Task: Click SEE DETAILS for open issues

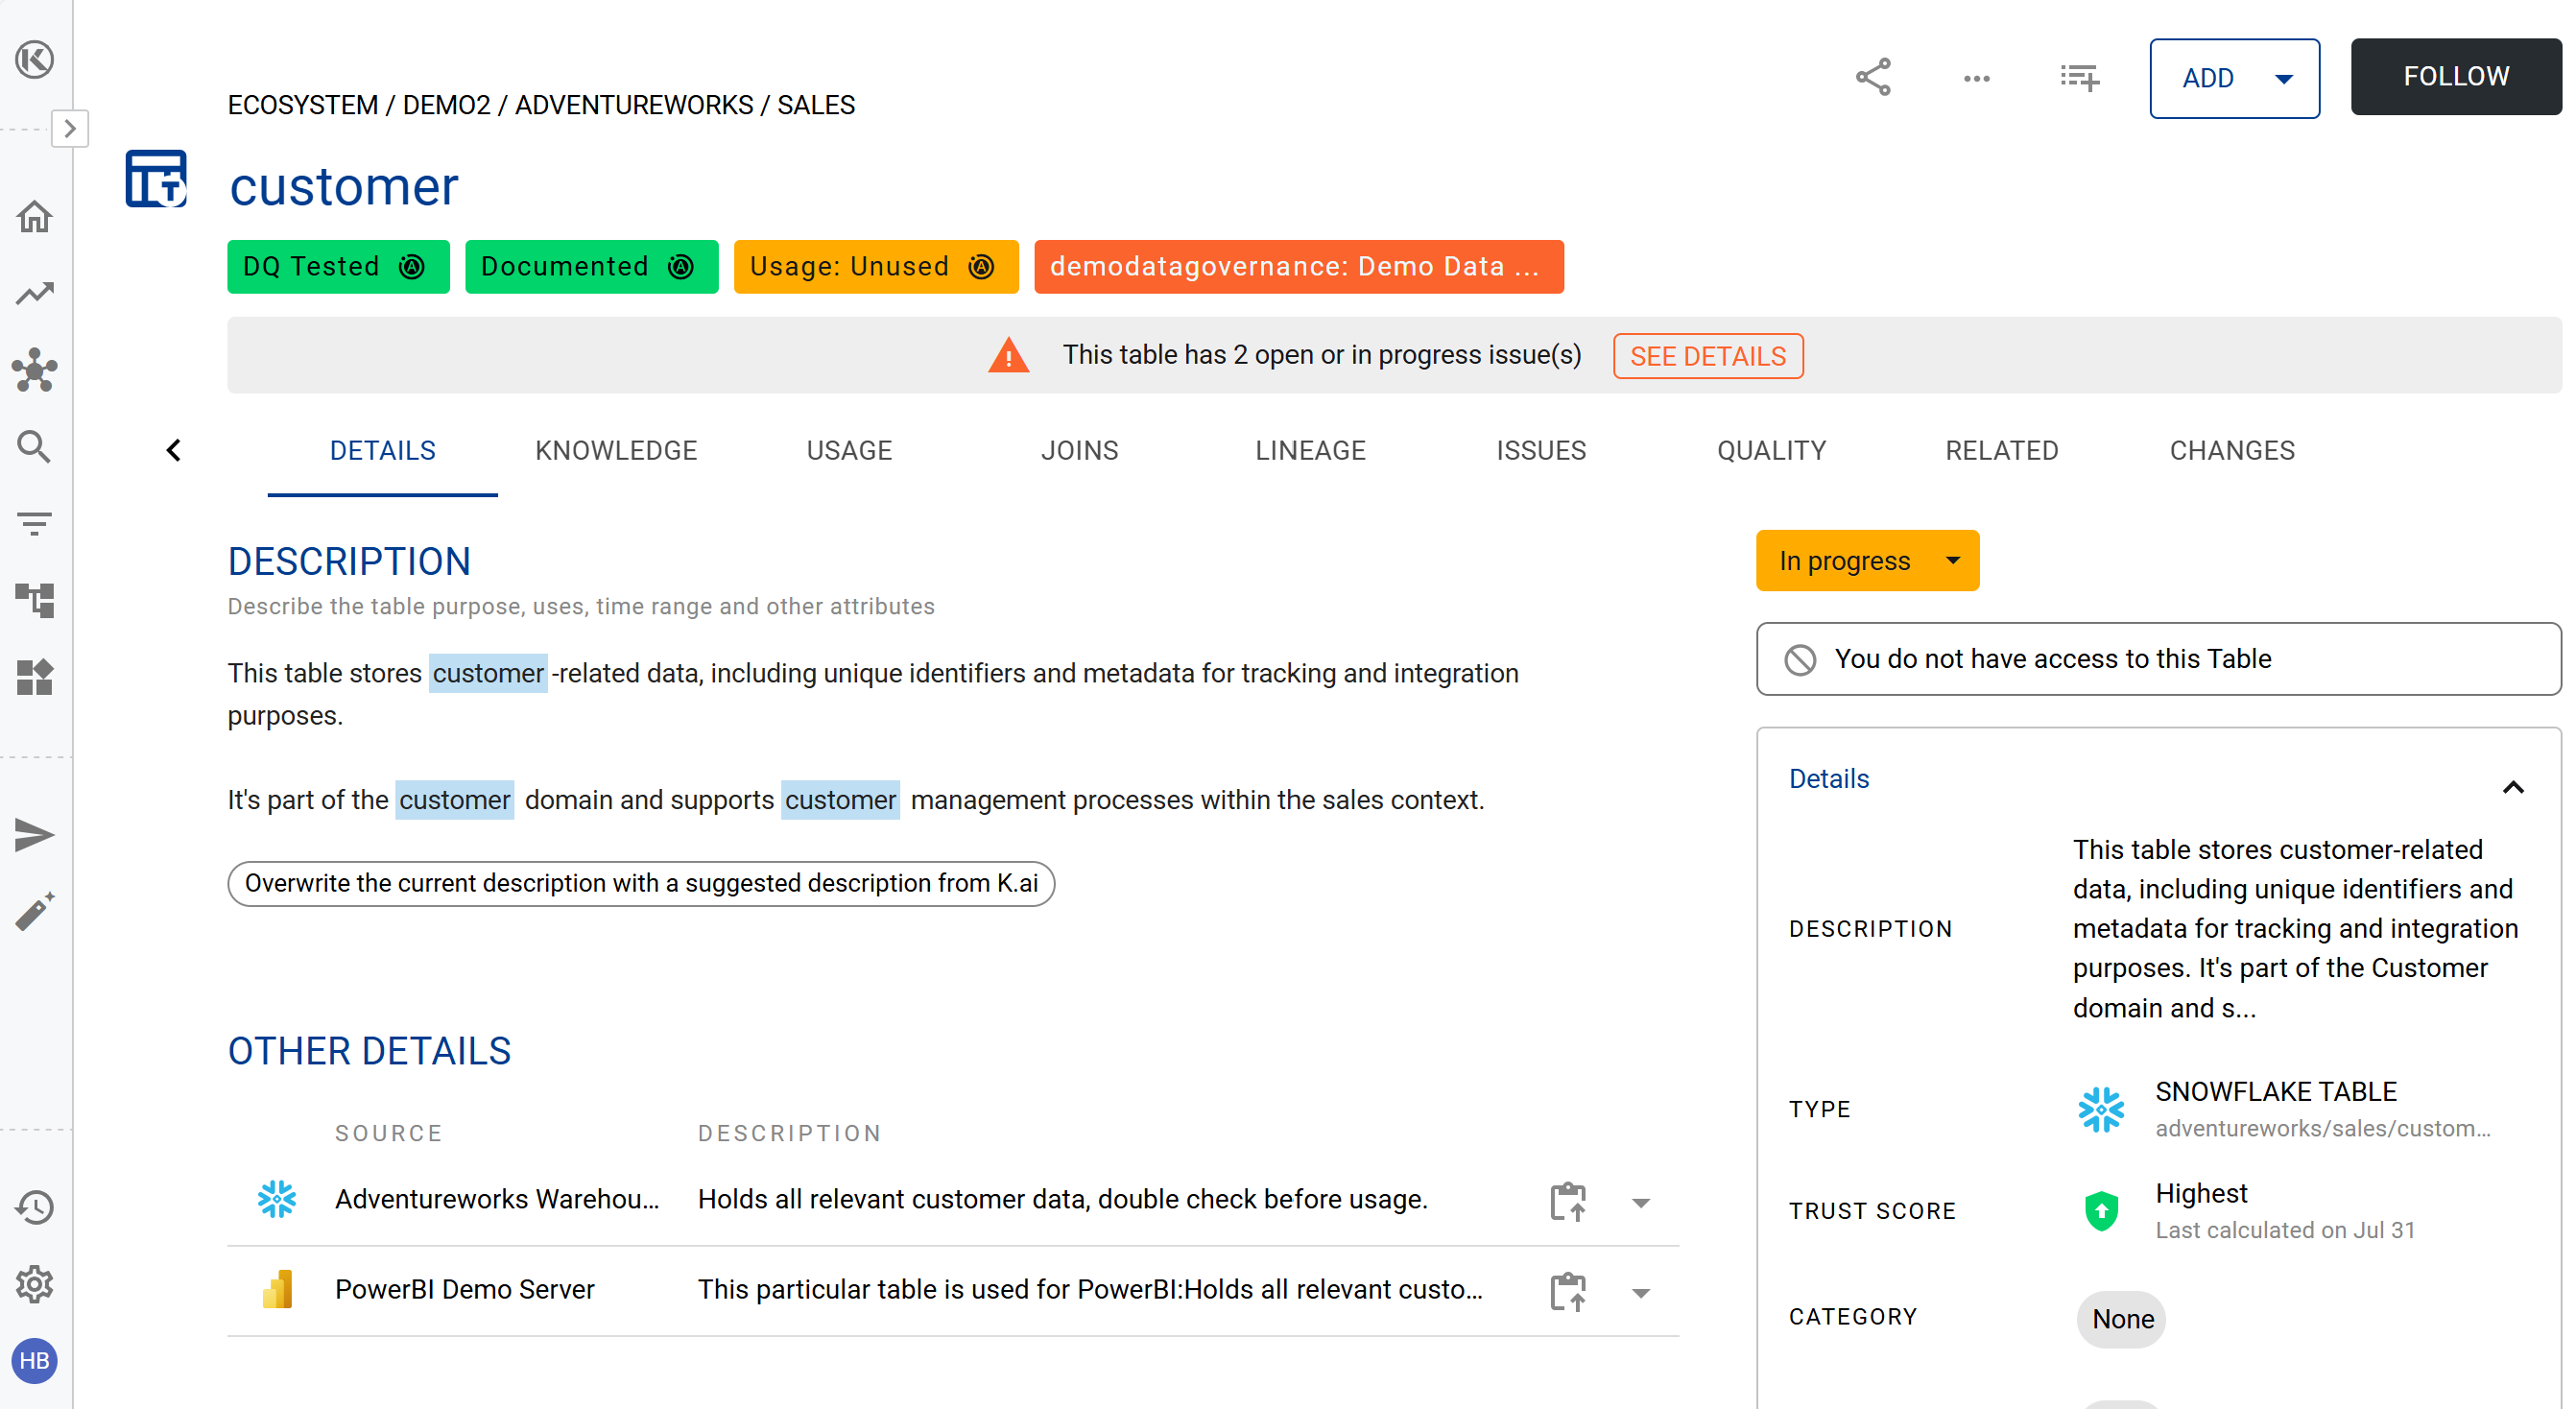Action: pos(1707,356)
